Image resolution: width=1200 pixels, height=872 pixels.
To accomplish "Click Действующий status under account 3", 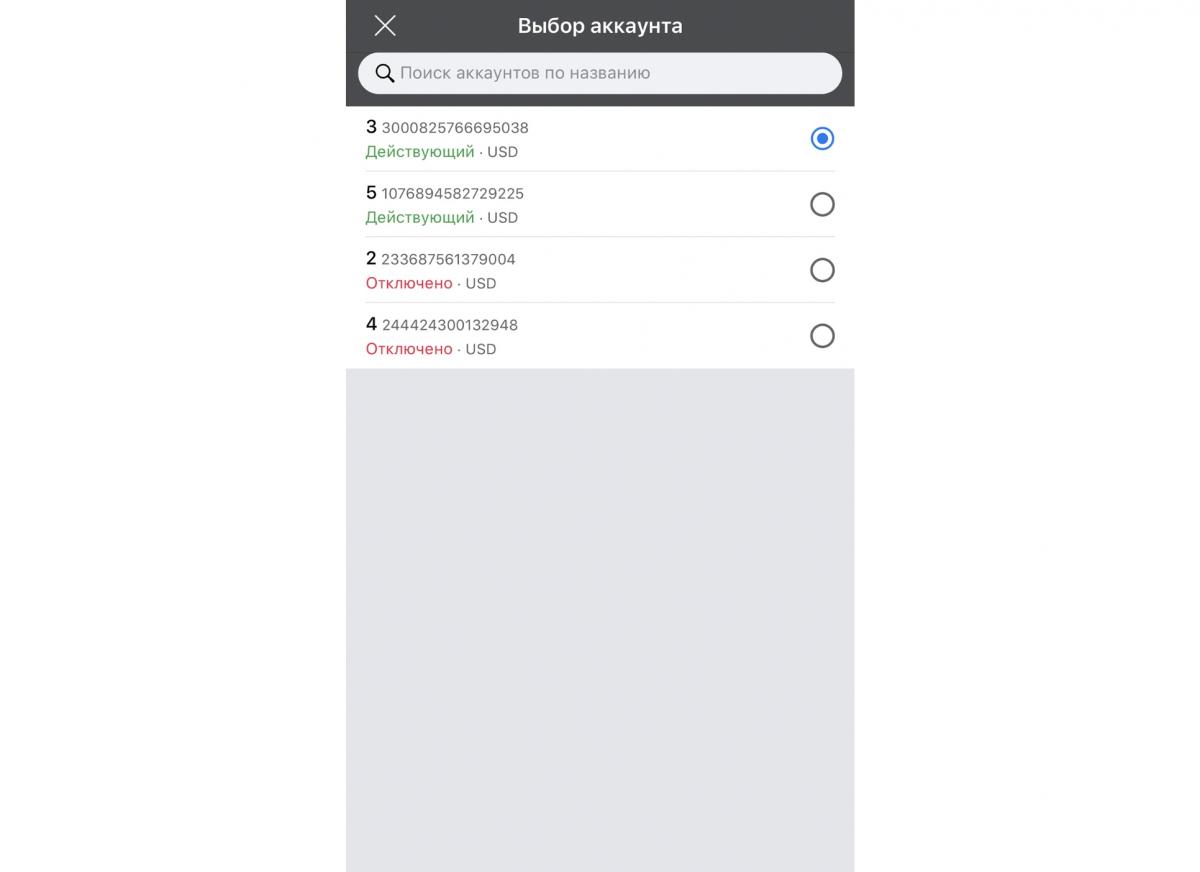I will [x=420, y=152].
